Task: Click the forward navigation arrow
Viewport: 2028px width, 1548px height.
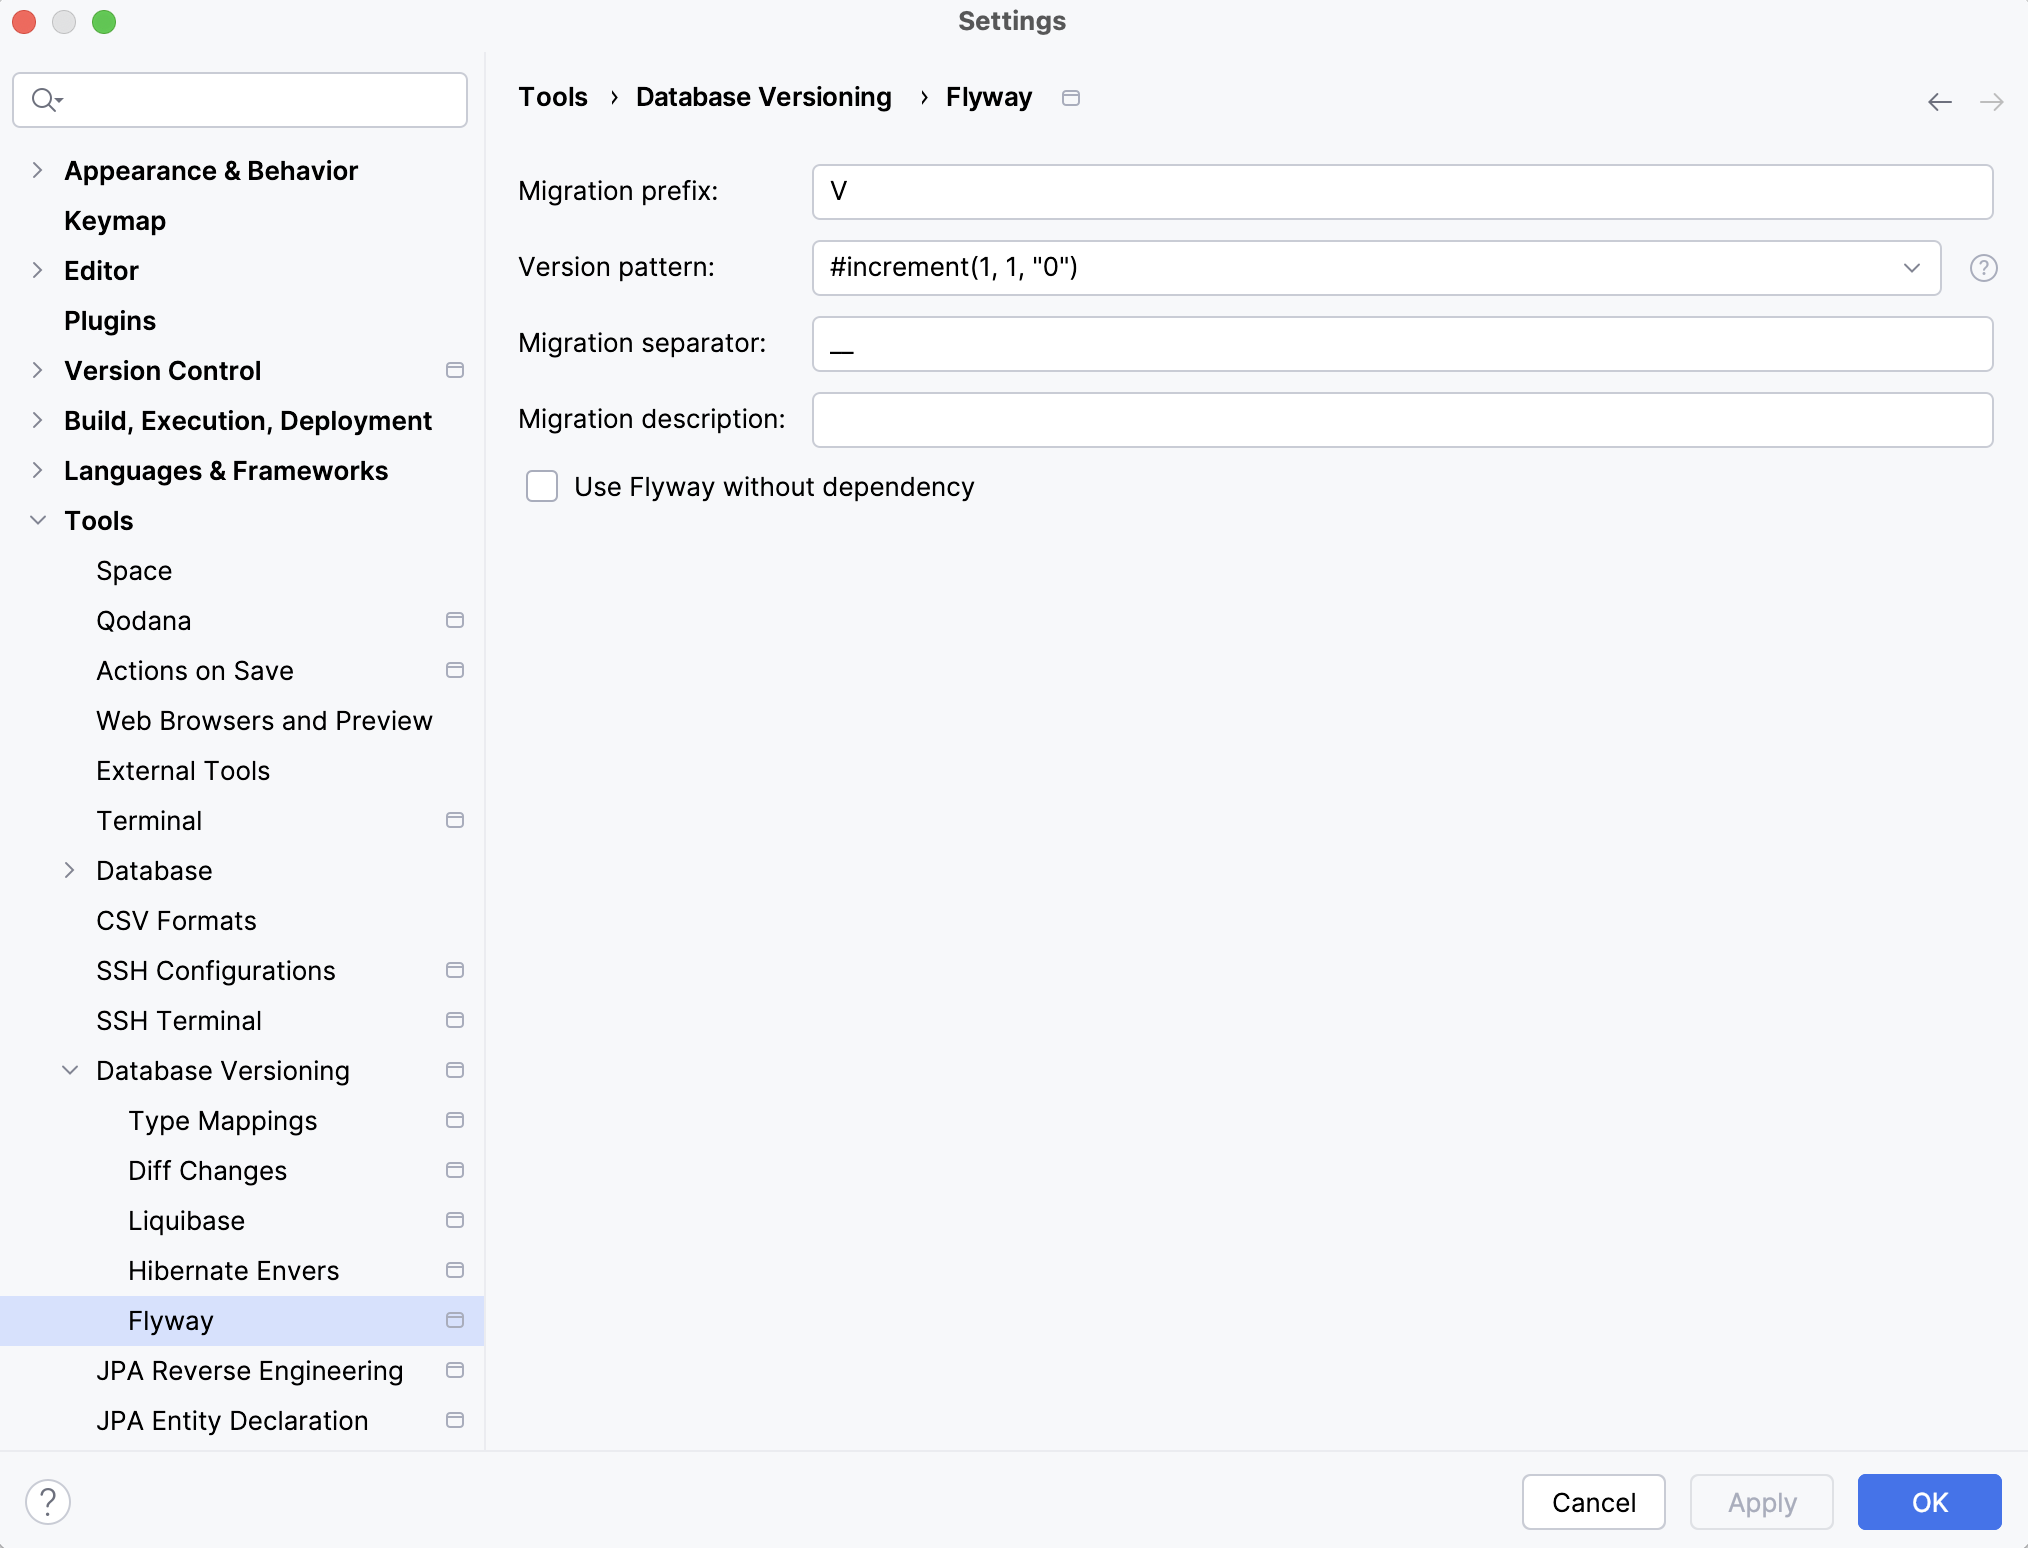Action: click(x=1992, y=101)
